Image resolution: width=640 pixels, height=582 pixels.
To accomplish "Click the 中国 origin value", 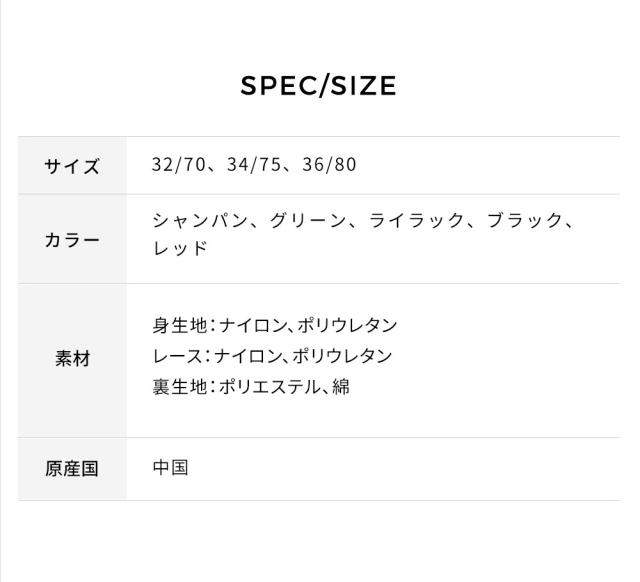I will click(x=171, y=467).
